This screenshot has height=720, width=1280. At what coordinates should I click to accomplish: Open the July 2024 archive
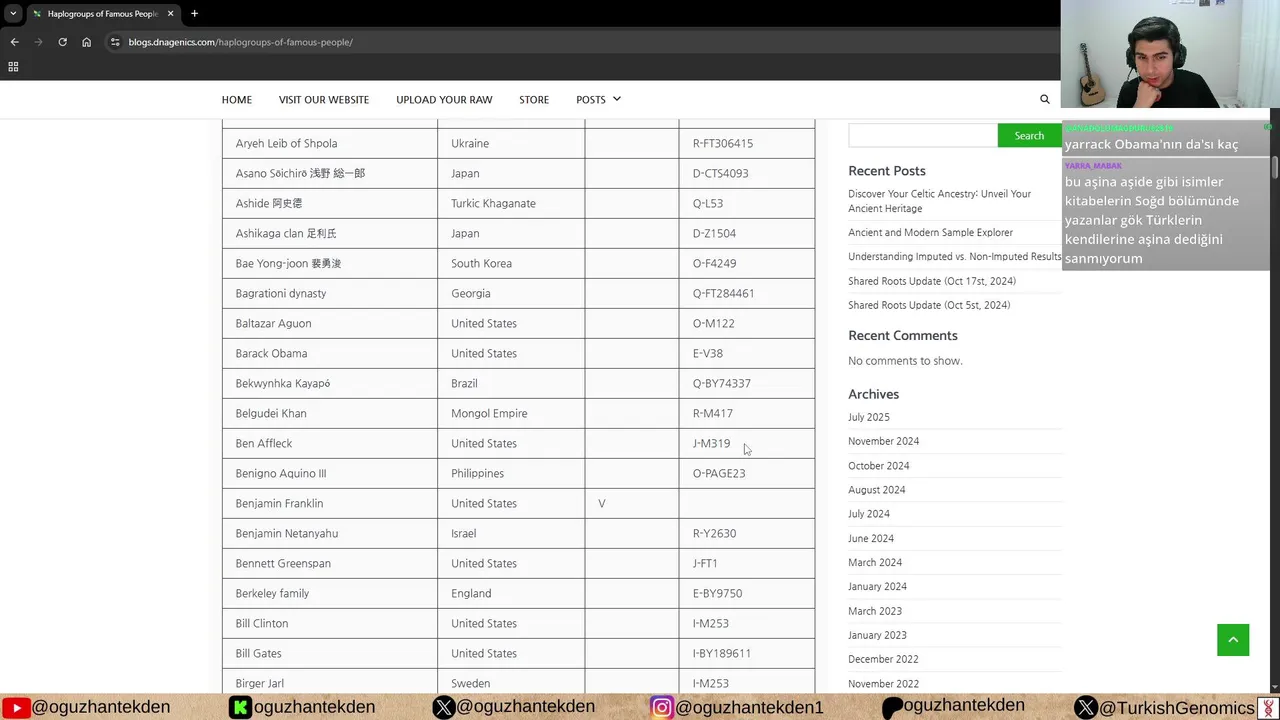[x=868, y=514]
